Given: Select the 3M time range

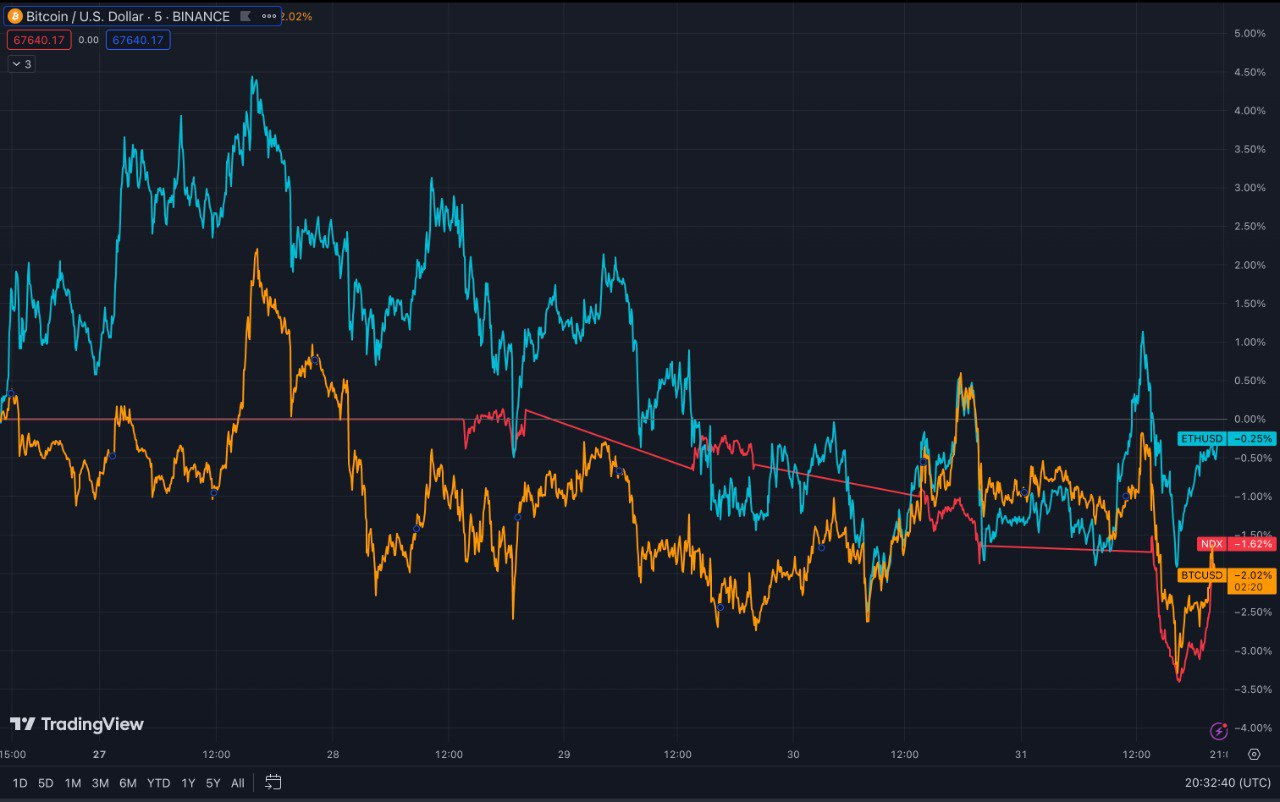Looking at the screenshot, I should 100,783.
